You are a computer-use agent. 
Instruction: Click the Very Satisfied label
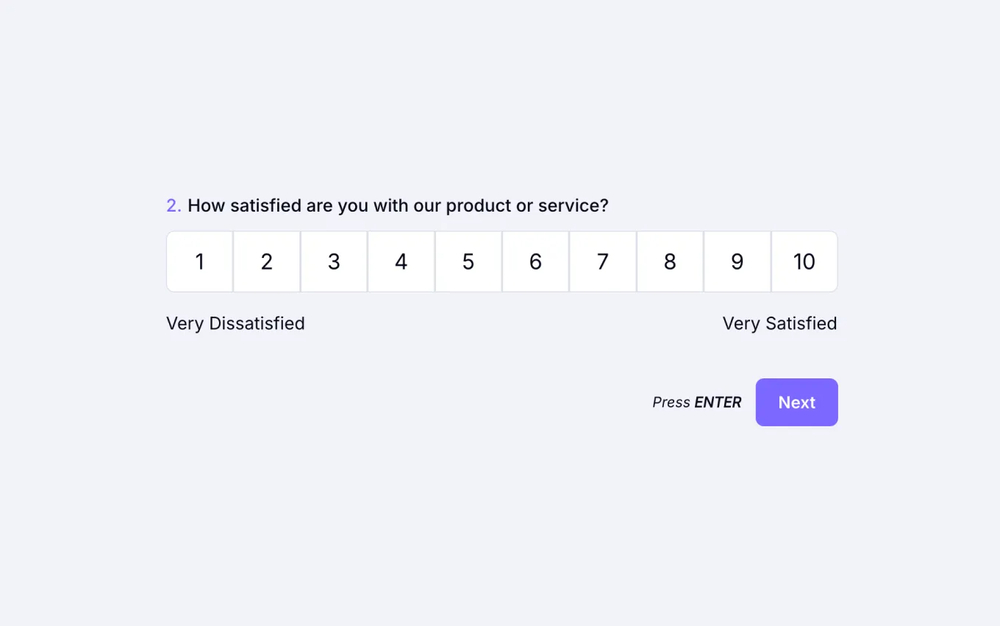[780, 323]
